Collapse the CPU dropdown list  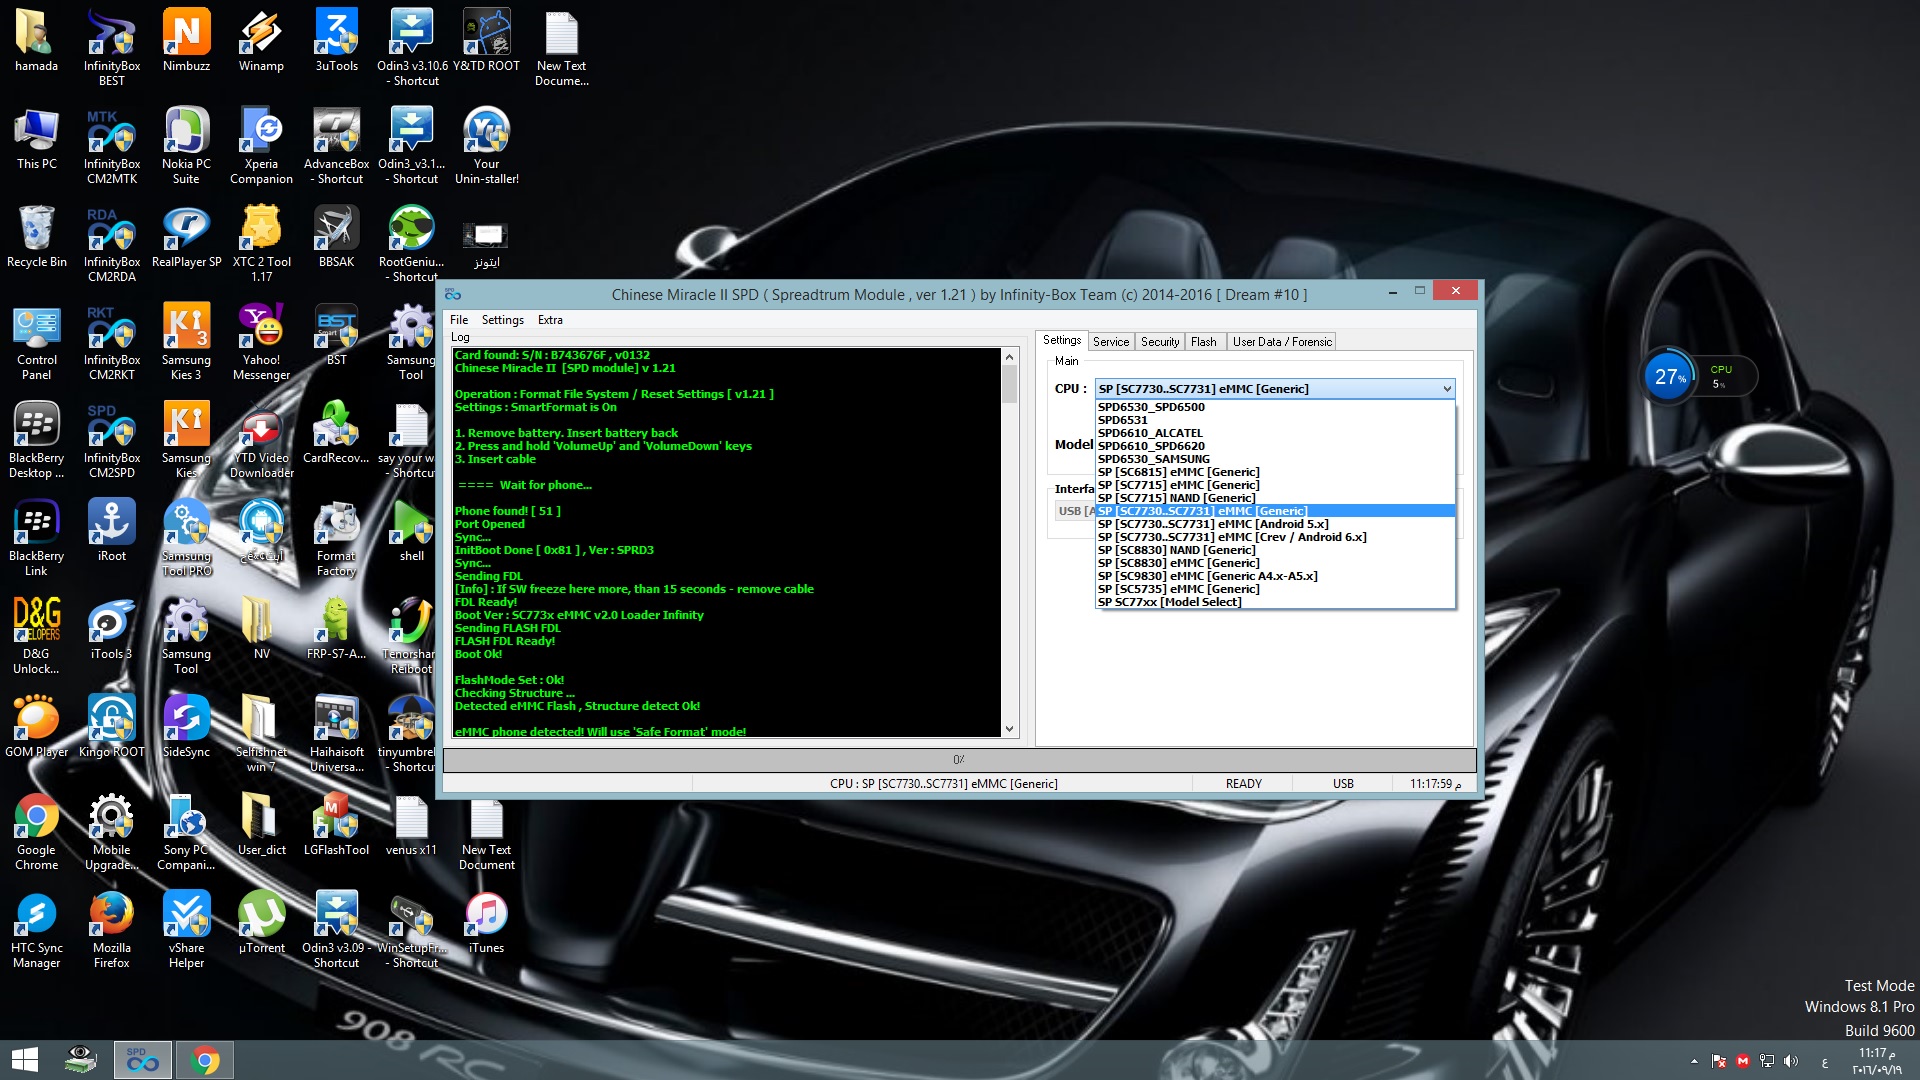pos(1446,389)
